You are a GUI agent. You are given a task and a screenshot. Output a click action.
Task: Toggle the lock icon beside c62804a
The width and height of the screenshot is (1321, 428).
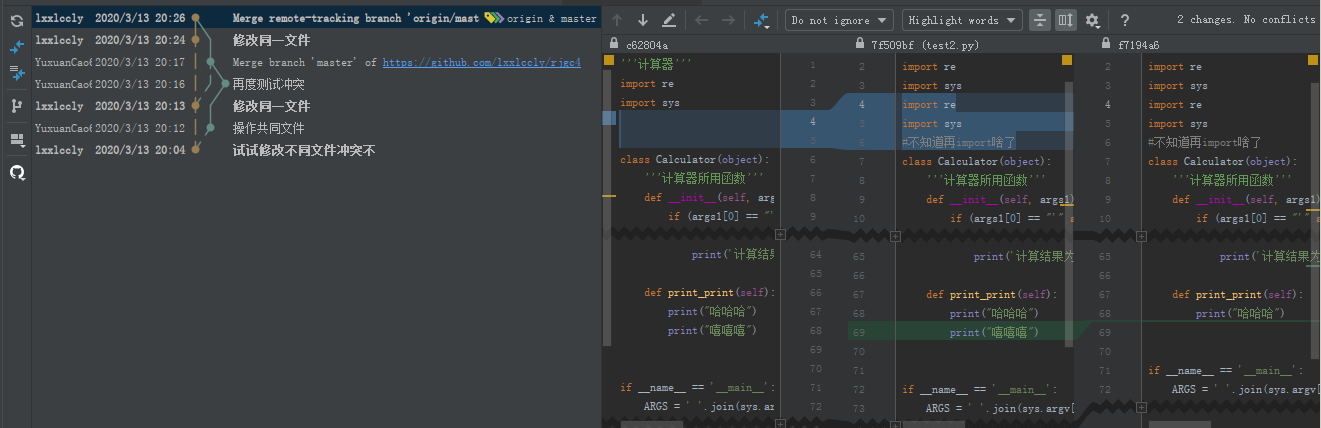pos(612,45)
